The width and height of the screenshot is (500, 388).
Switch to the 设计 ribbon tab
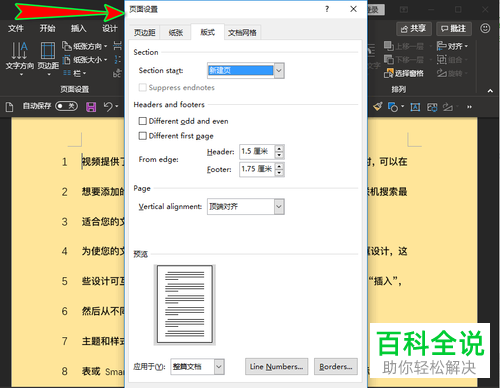coord(110,28)
